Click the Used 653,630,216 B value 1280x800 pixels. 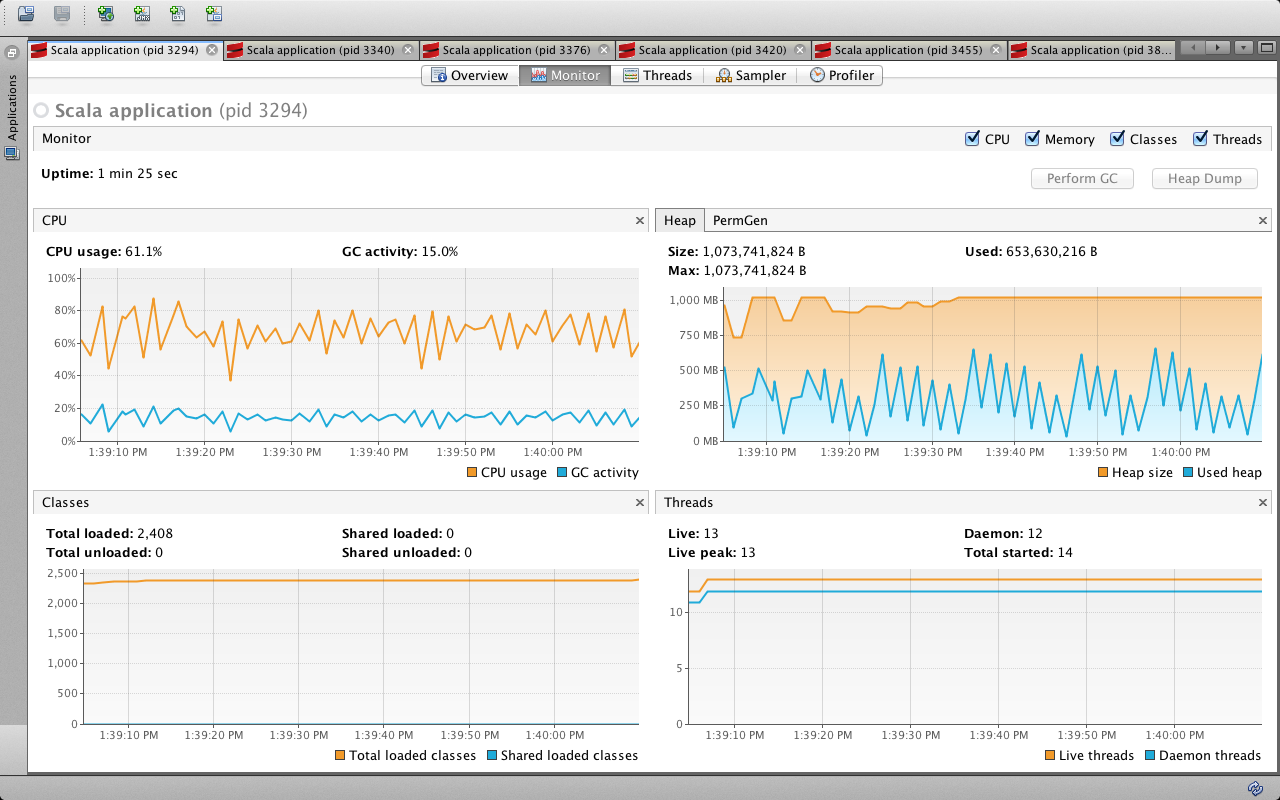click(x=1052, y=252)
